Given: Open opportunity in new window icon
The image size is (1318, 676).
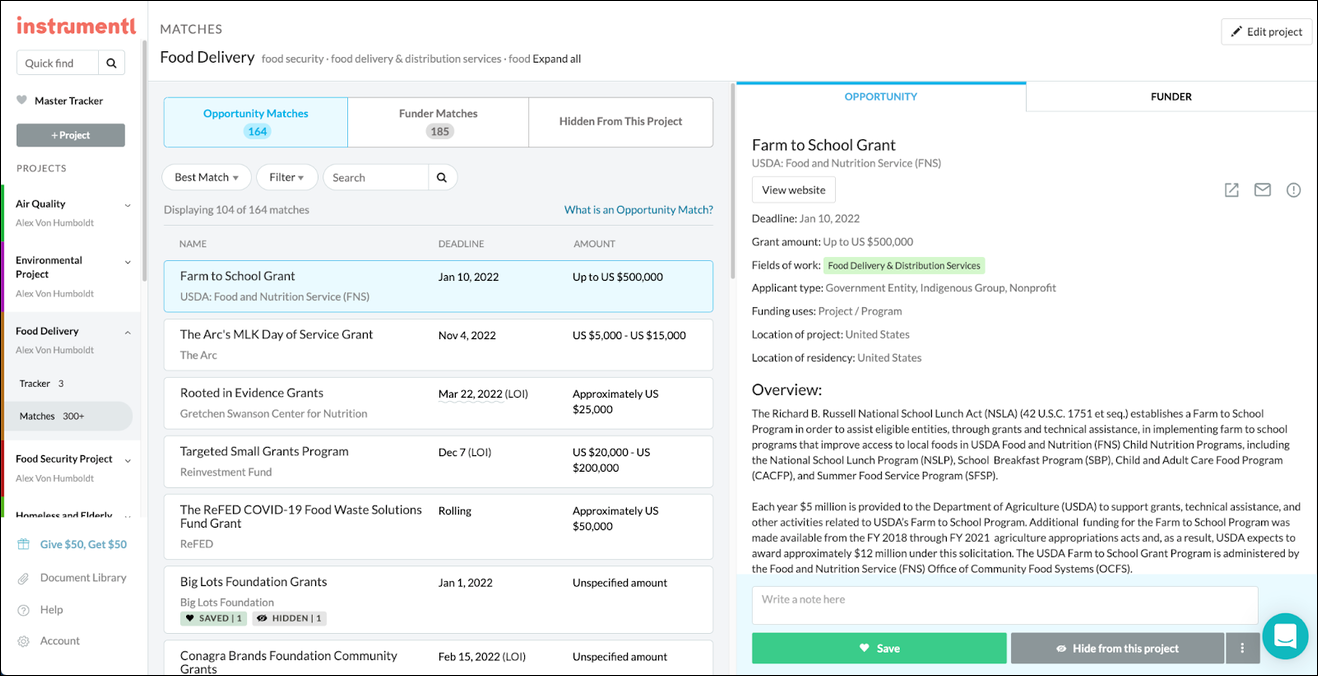Looking at the screenshot, I should (x=1232, y=190).
